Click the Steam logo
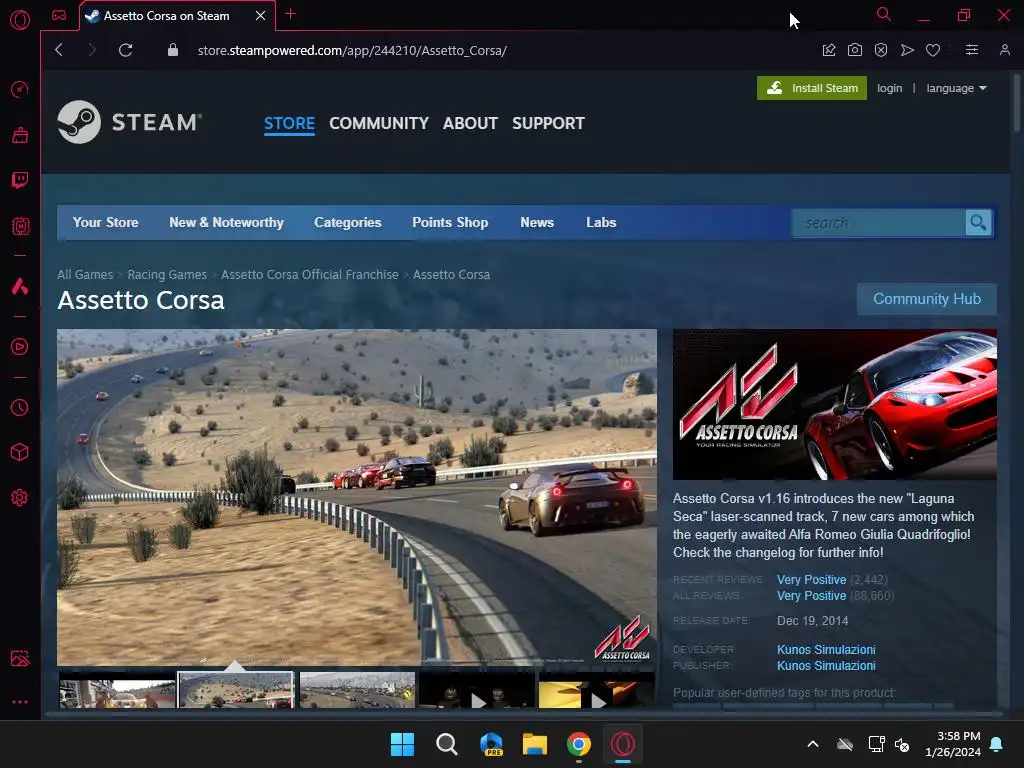This screenshot has width=1024, height=768. 129,122
